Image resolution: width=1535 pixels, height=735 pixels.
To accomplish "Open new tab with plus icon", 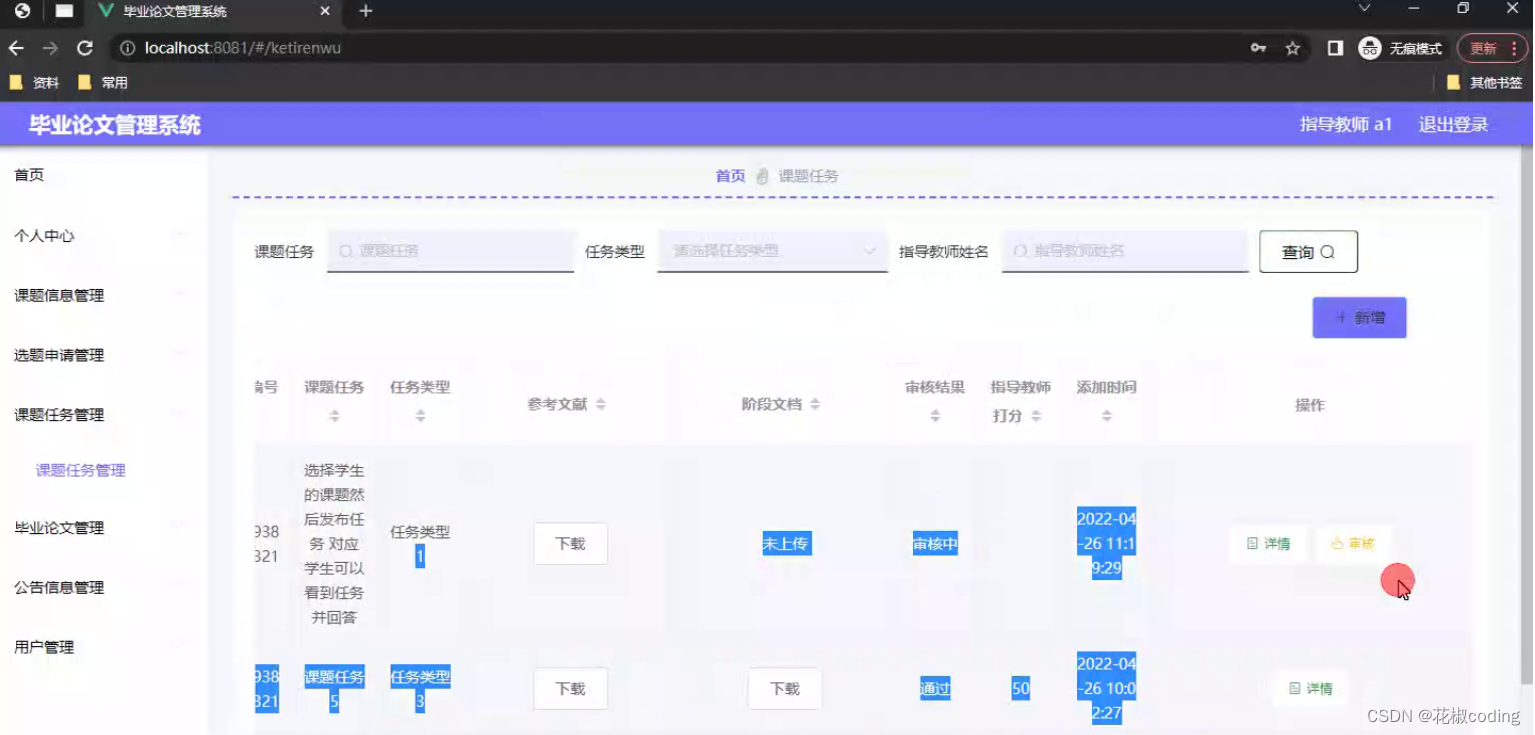I will [366, 11].
